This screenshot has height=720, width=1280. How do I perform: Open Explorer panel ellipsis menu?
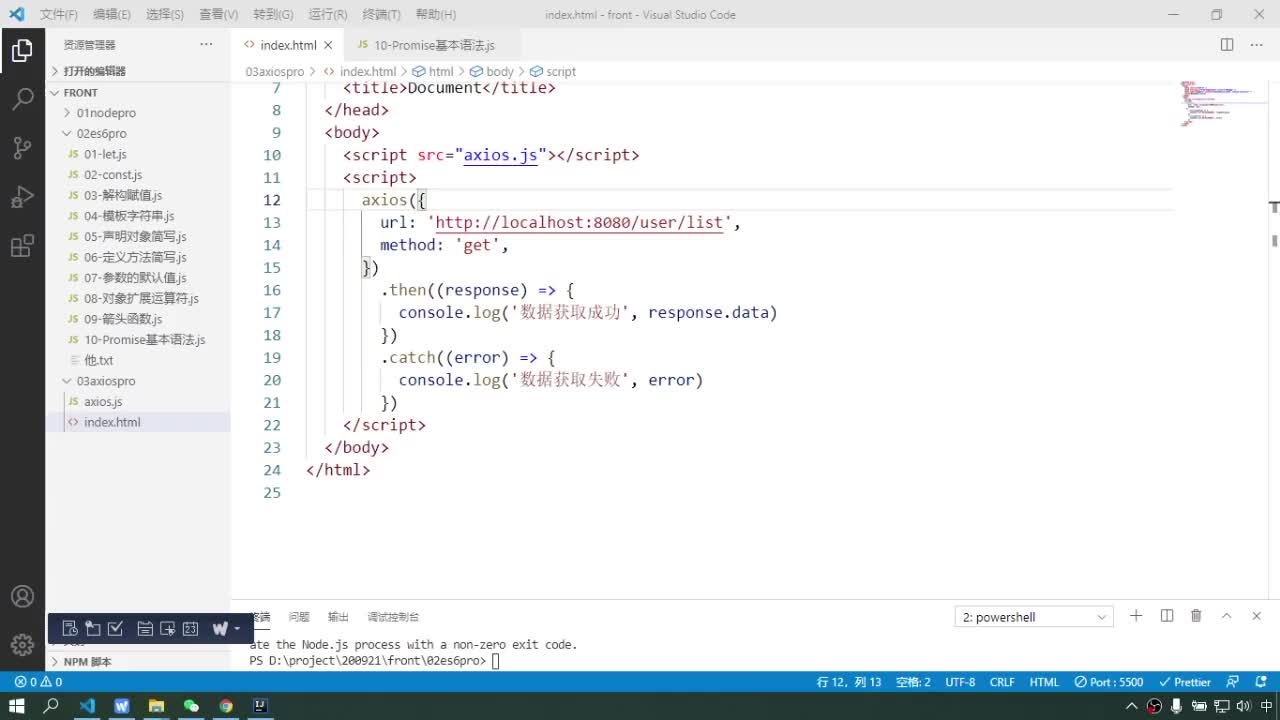206,45
